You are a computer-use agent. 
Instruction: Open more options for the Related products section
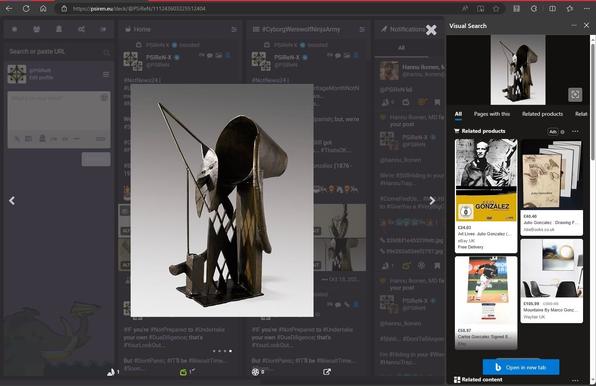tap(575, 131)
